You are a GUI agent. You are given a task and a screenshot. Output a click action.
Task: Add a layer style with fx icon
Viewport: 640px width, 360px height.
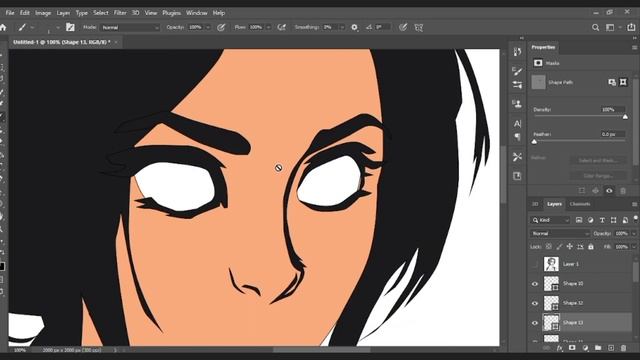560,348
